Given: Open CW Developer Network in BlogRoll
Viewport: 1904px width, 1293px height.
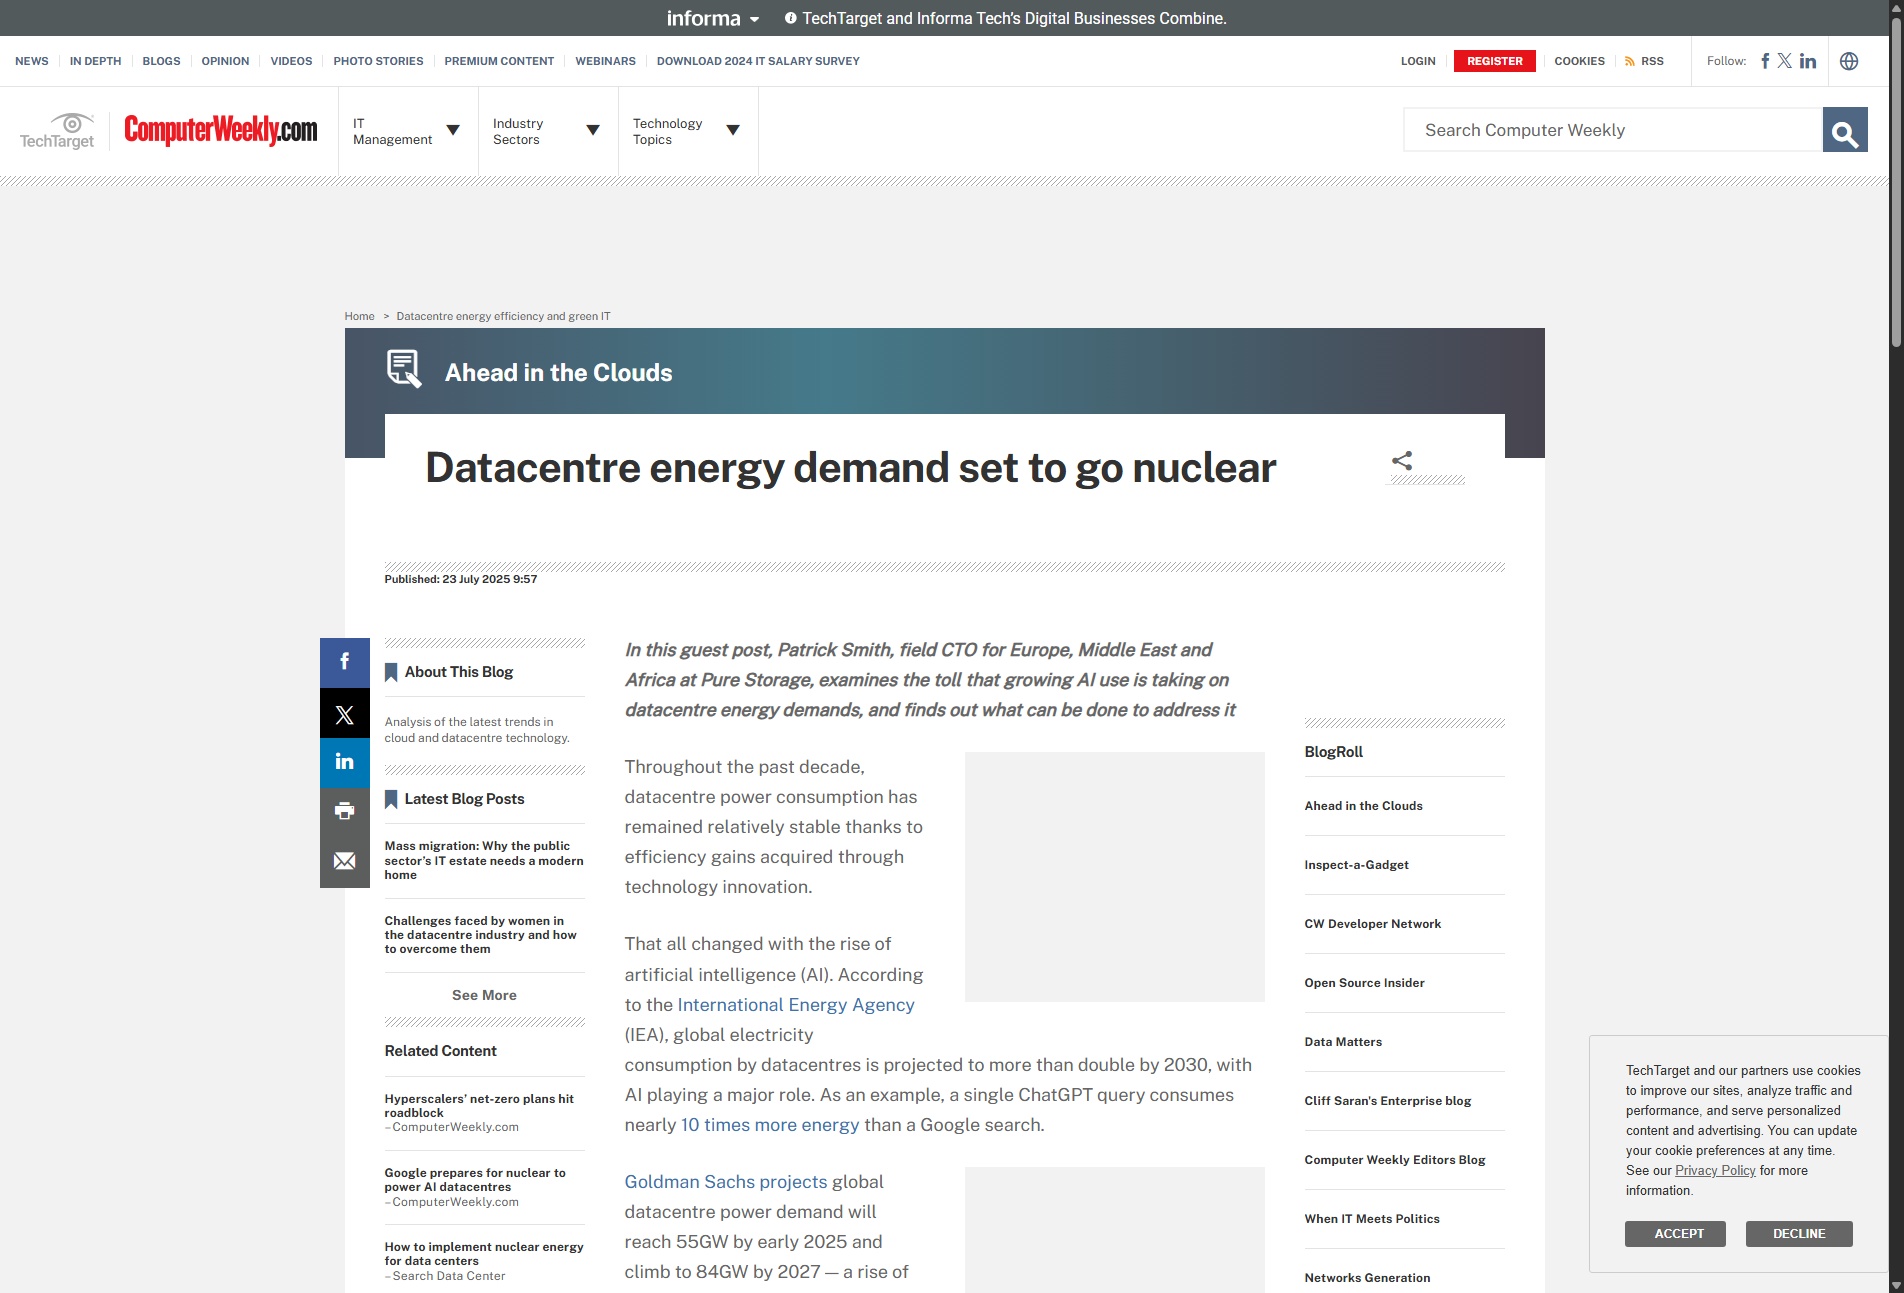Looking at the screenshot, I should pyautogui.click(x=1372, y=924).
